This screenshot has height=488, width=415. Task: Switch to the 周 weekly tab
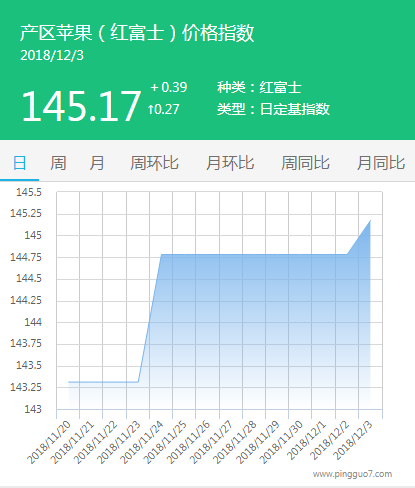tap(58, 163)
